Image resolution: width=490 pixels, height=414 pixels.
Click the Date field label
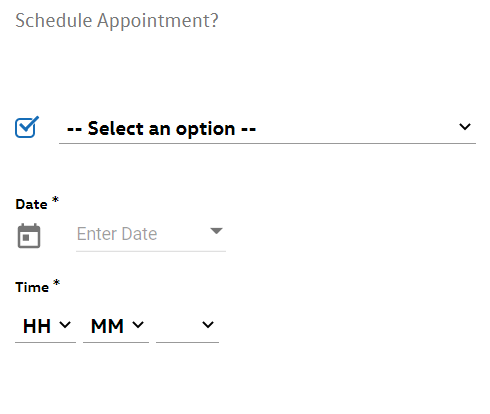click(x=31, y=204)
